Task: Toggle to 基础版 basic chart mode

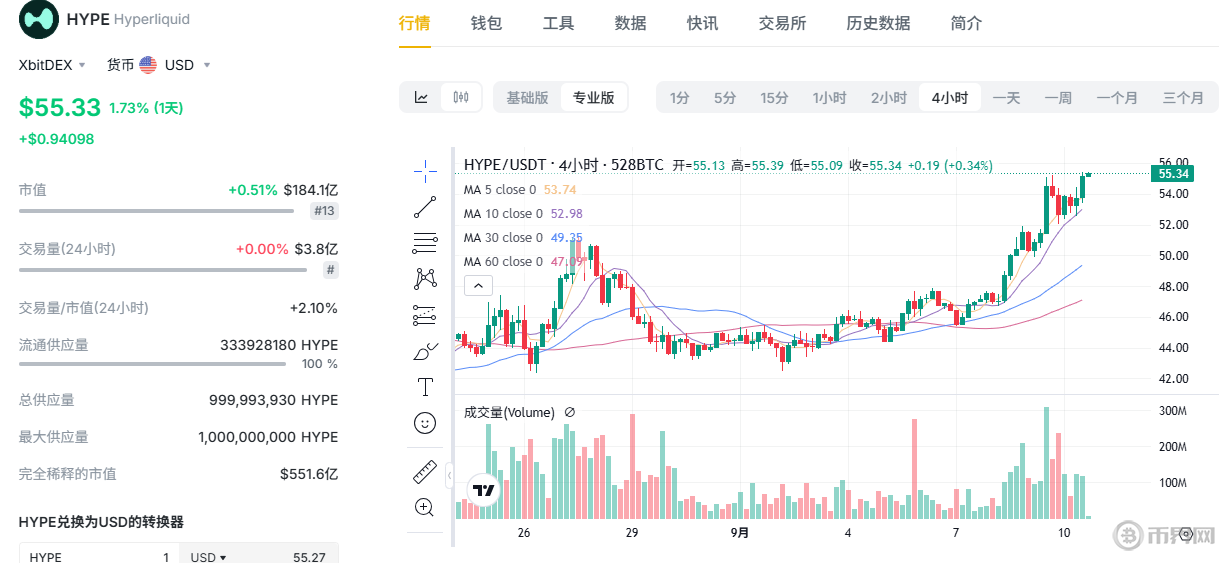Action: click(527, 97)
